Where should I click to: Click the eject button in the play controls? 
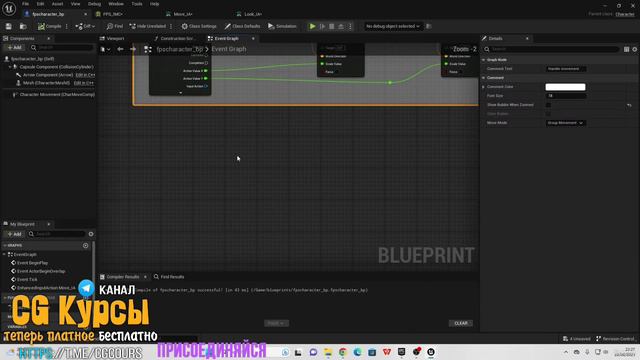pyautogui.click(x=341, y=26)
